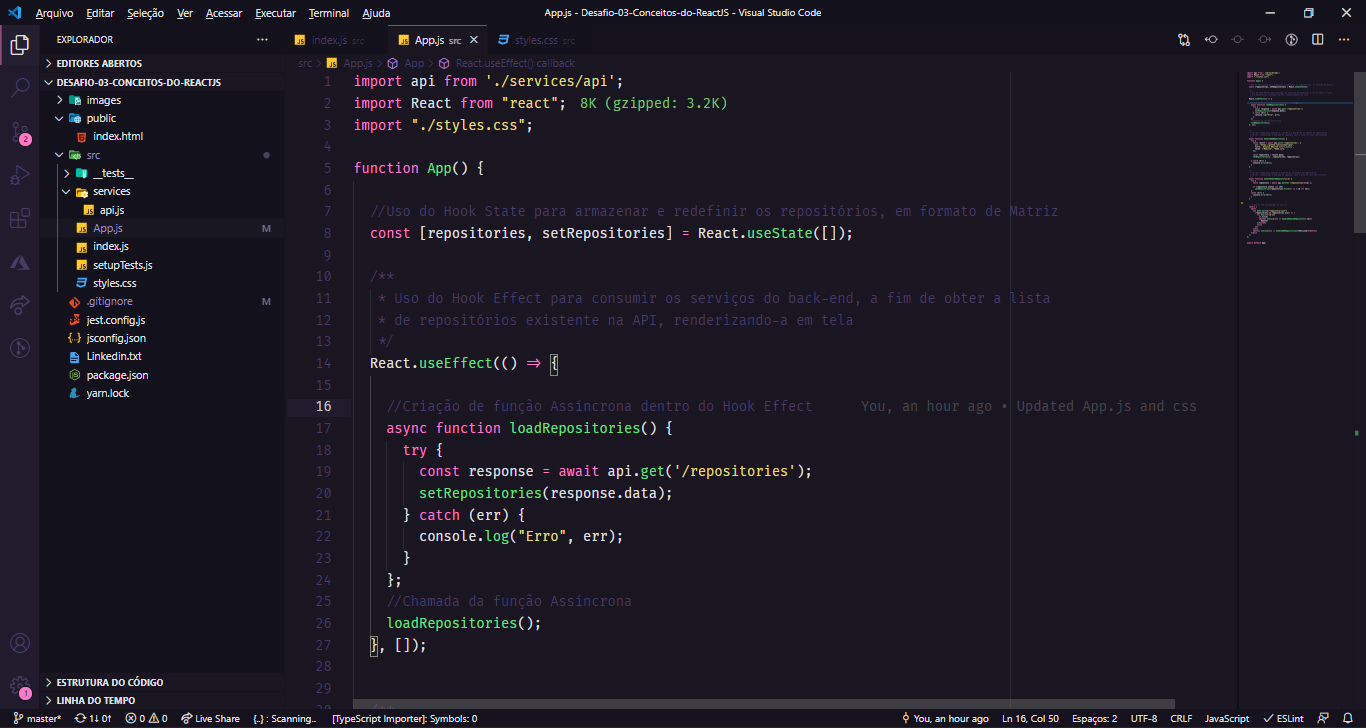1366x728 pixels.
Task: Open the Extensions view
Action: point(18,218)
